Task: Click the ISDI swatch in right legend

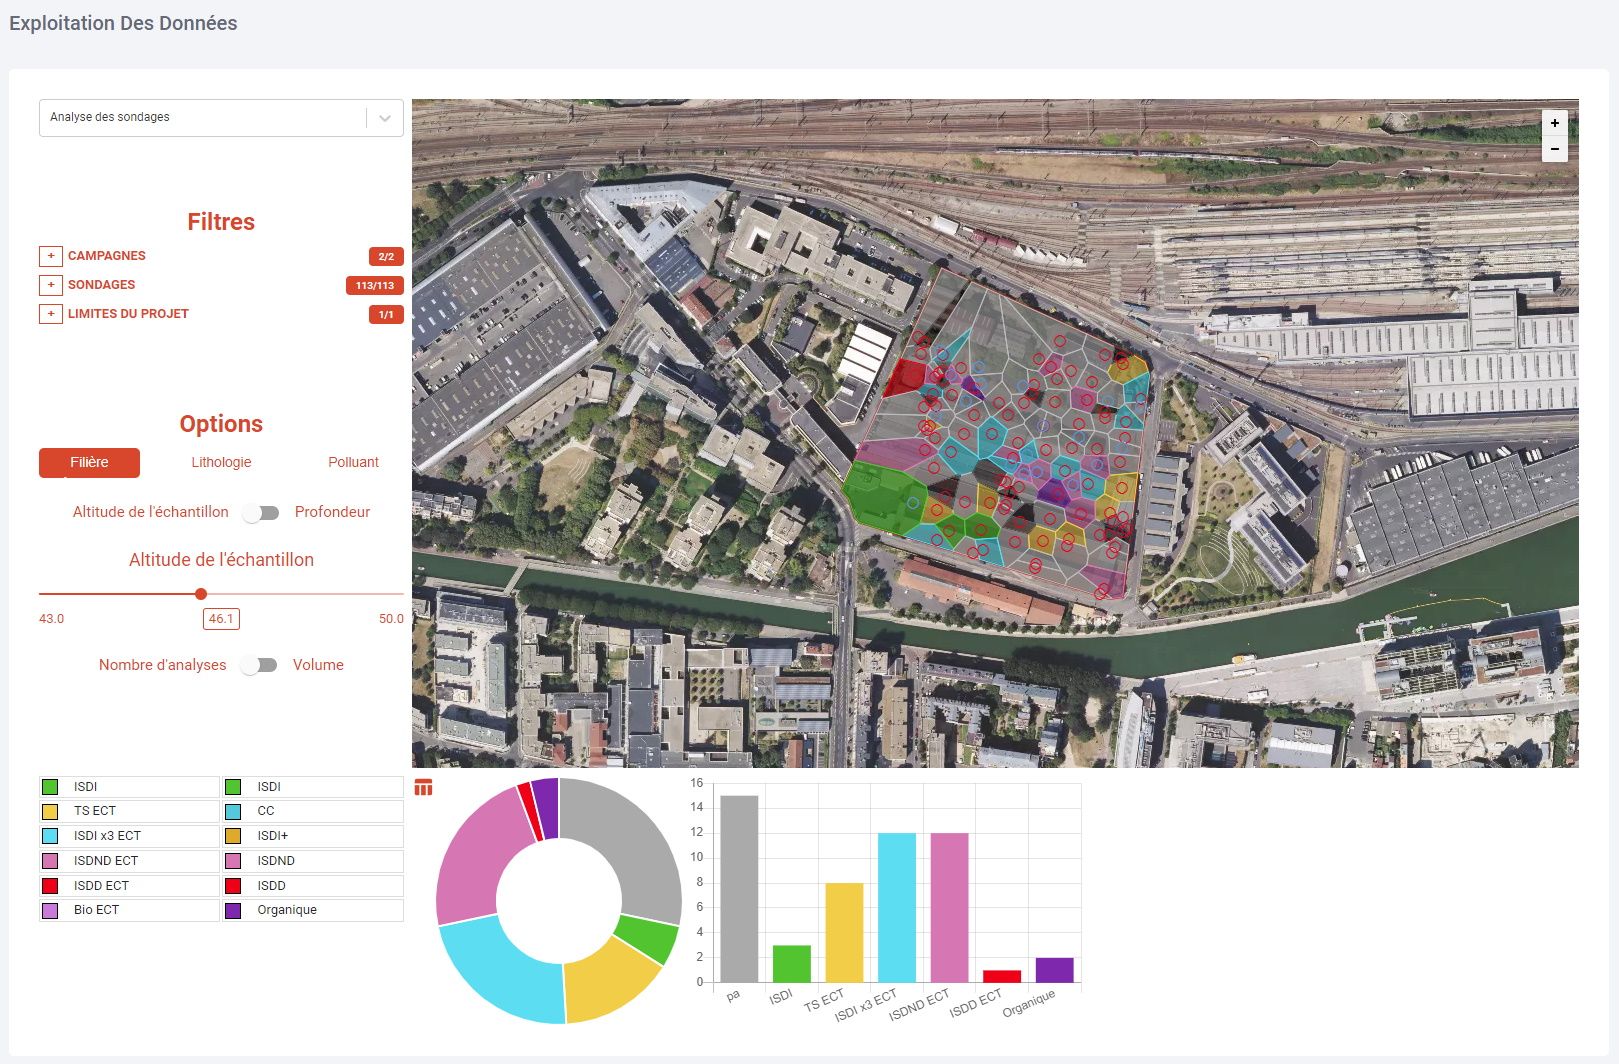Action: (233, 787)
